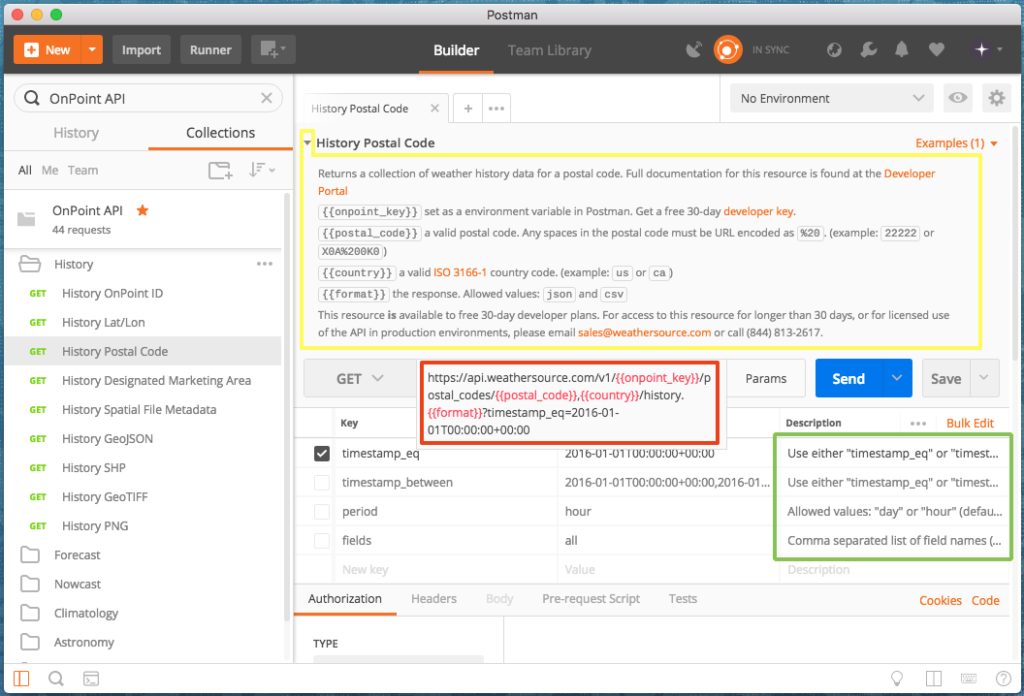Open the interceptor satellite icon

694,50
